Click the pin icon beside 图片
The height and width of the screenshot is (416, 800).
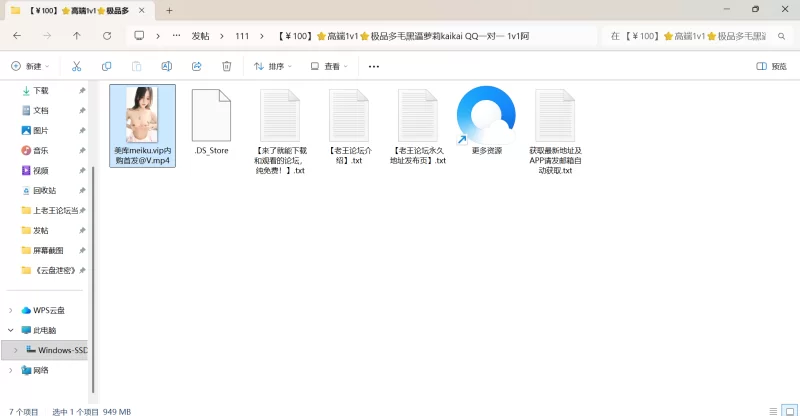pyautogui.click(x=82, y=130)
